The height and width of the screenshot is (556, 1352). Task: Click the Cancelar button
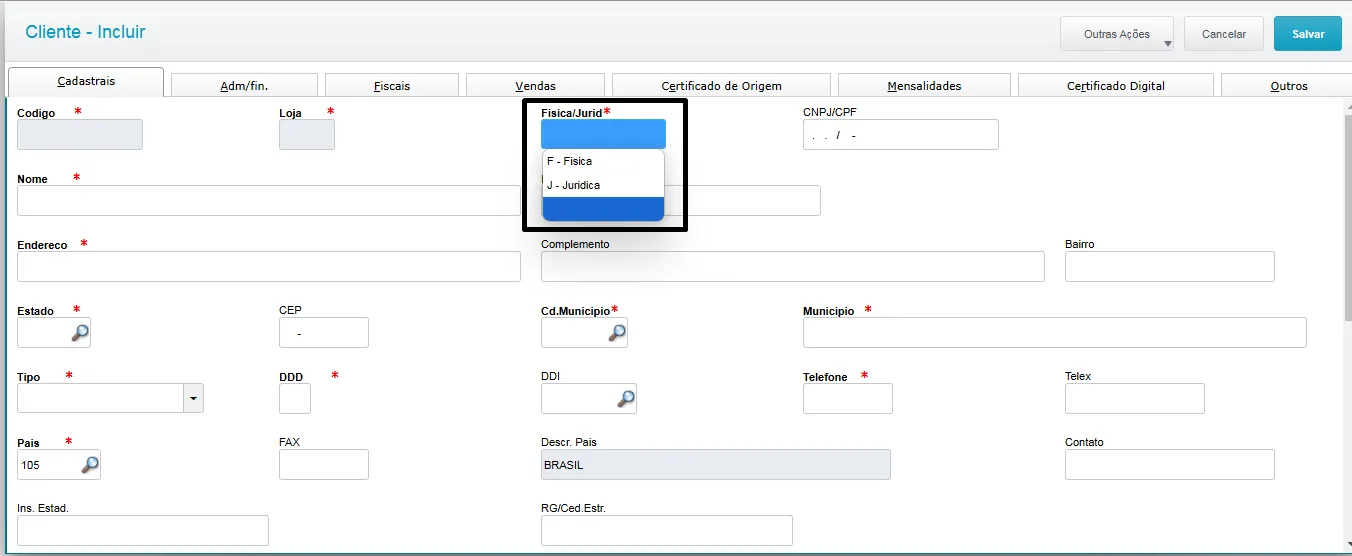(1223, 34)
